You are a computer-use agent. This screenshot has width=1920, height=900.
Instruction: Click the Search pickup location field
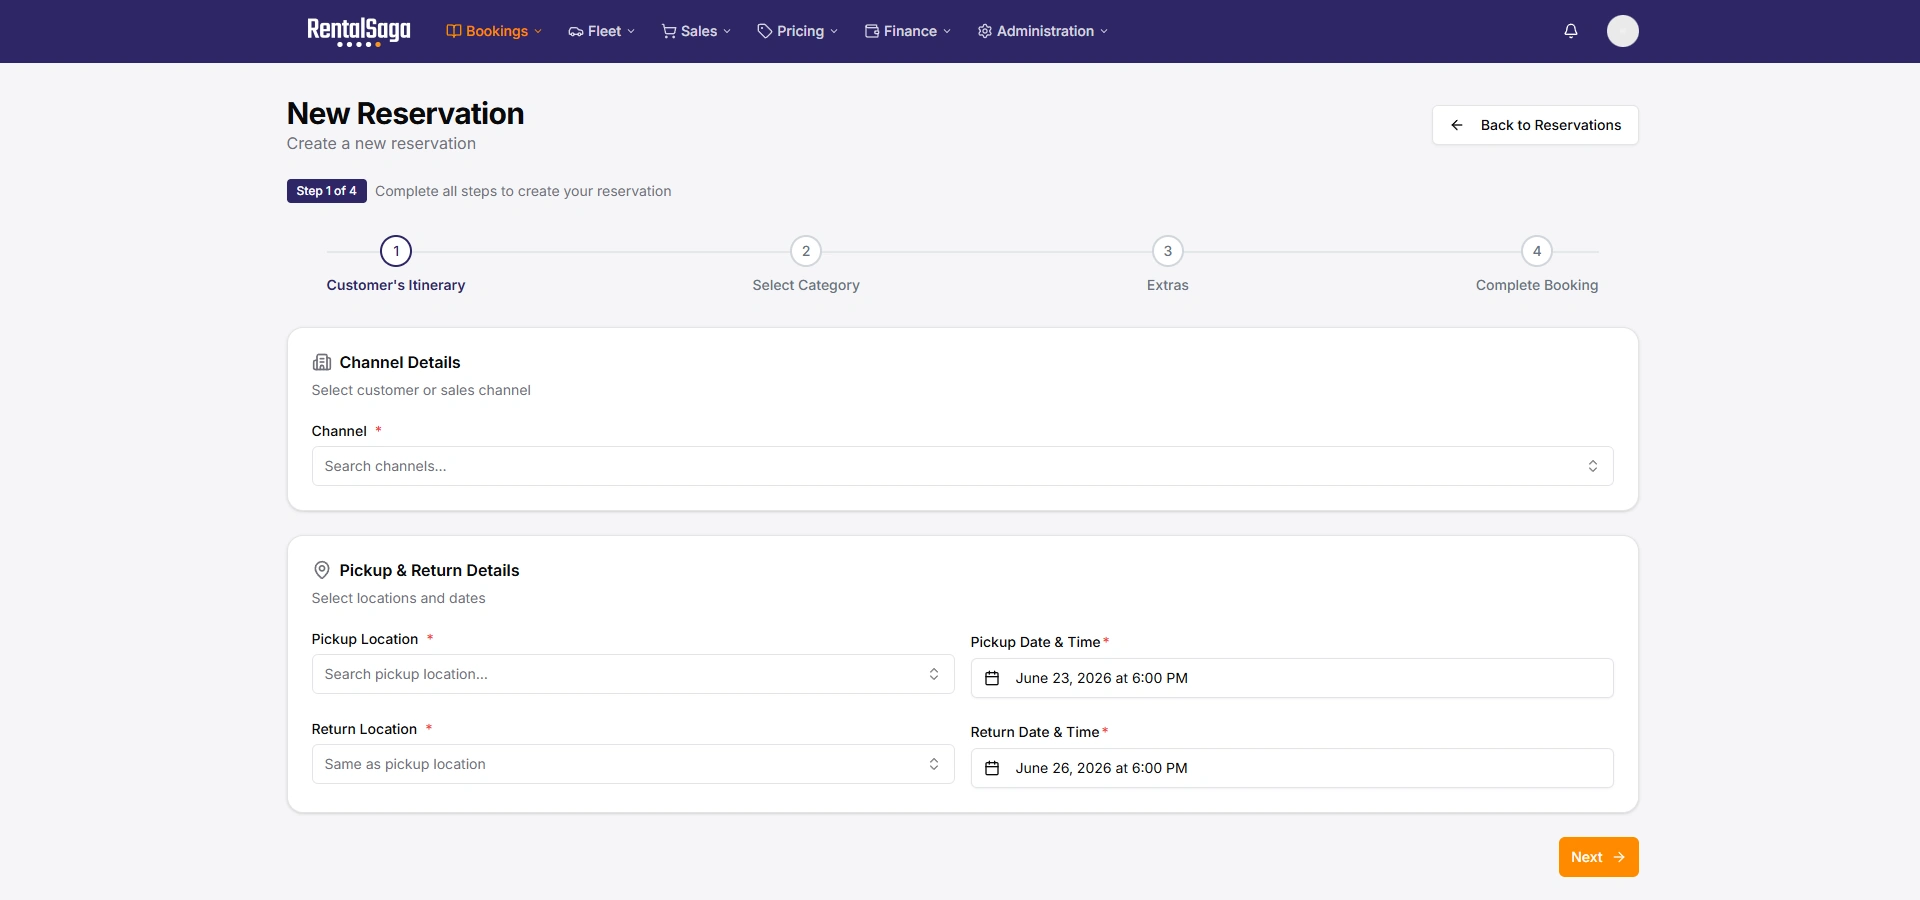633,674
